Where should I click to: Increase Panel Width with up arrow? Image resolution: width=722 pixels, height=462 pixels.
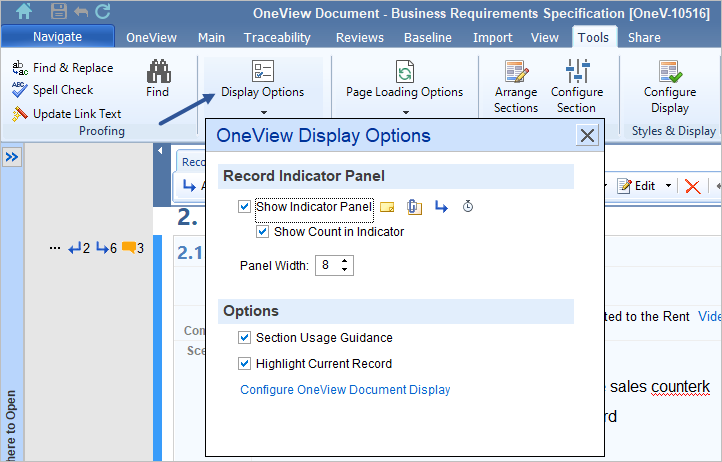344,261
